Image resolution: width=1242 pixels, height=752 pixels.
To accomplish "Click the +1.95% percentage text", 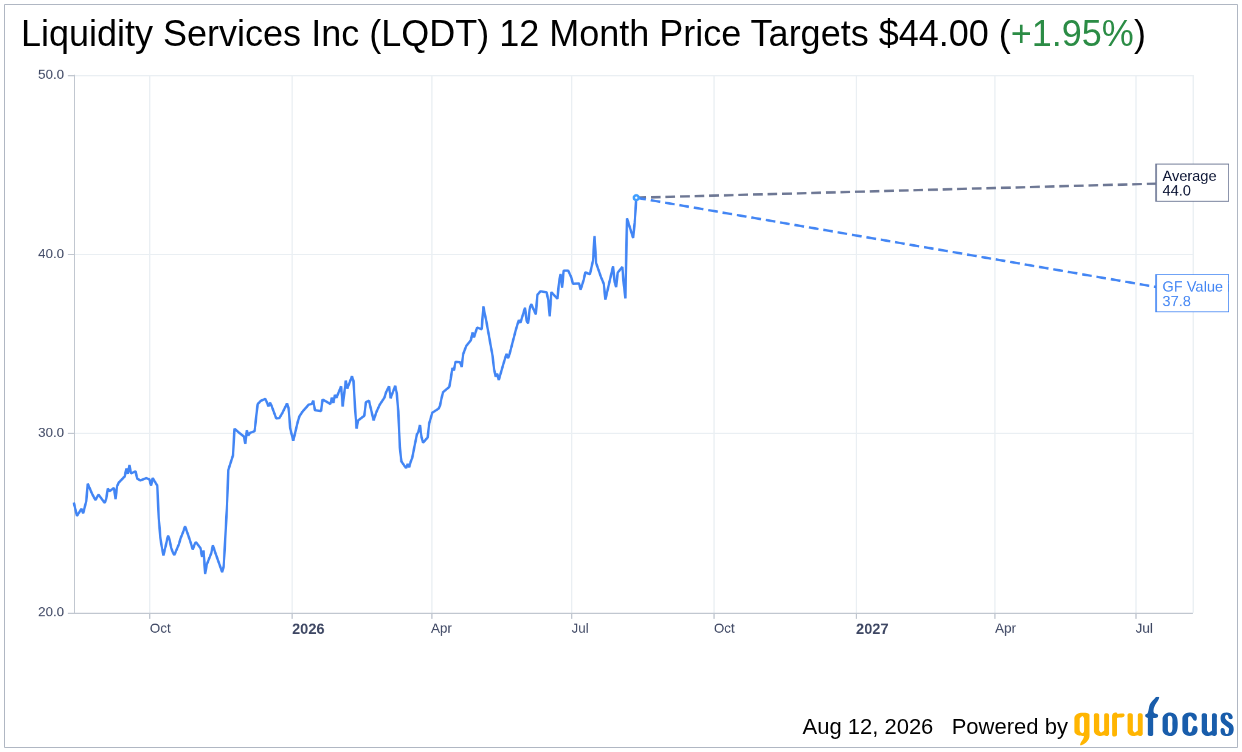I will pyautogui.click(x=1072, y=35).
